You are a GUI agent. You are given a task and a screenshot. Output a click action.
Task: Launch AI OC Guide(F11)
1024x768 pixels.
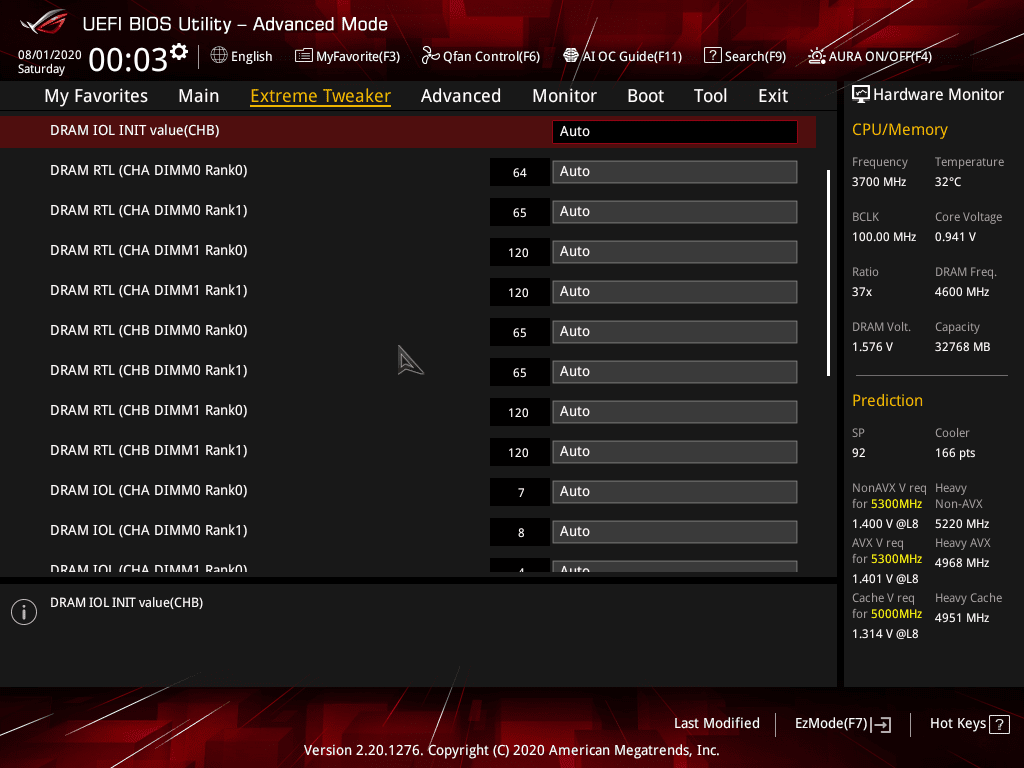click(x=622, y=56)
